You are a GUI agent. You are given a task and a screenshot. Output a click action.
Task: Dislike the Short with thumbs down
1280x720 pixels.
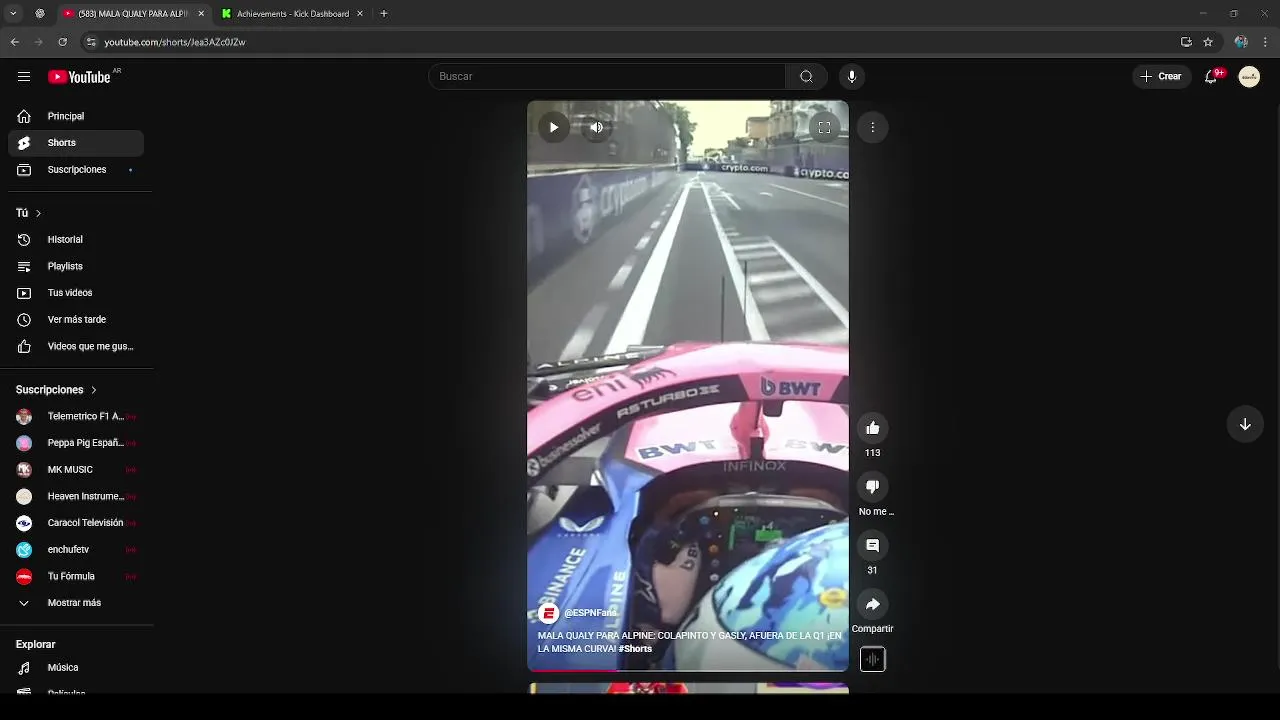(x=873, y=487)
